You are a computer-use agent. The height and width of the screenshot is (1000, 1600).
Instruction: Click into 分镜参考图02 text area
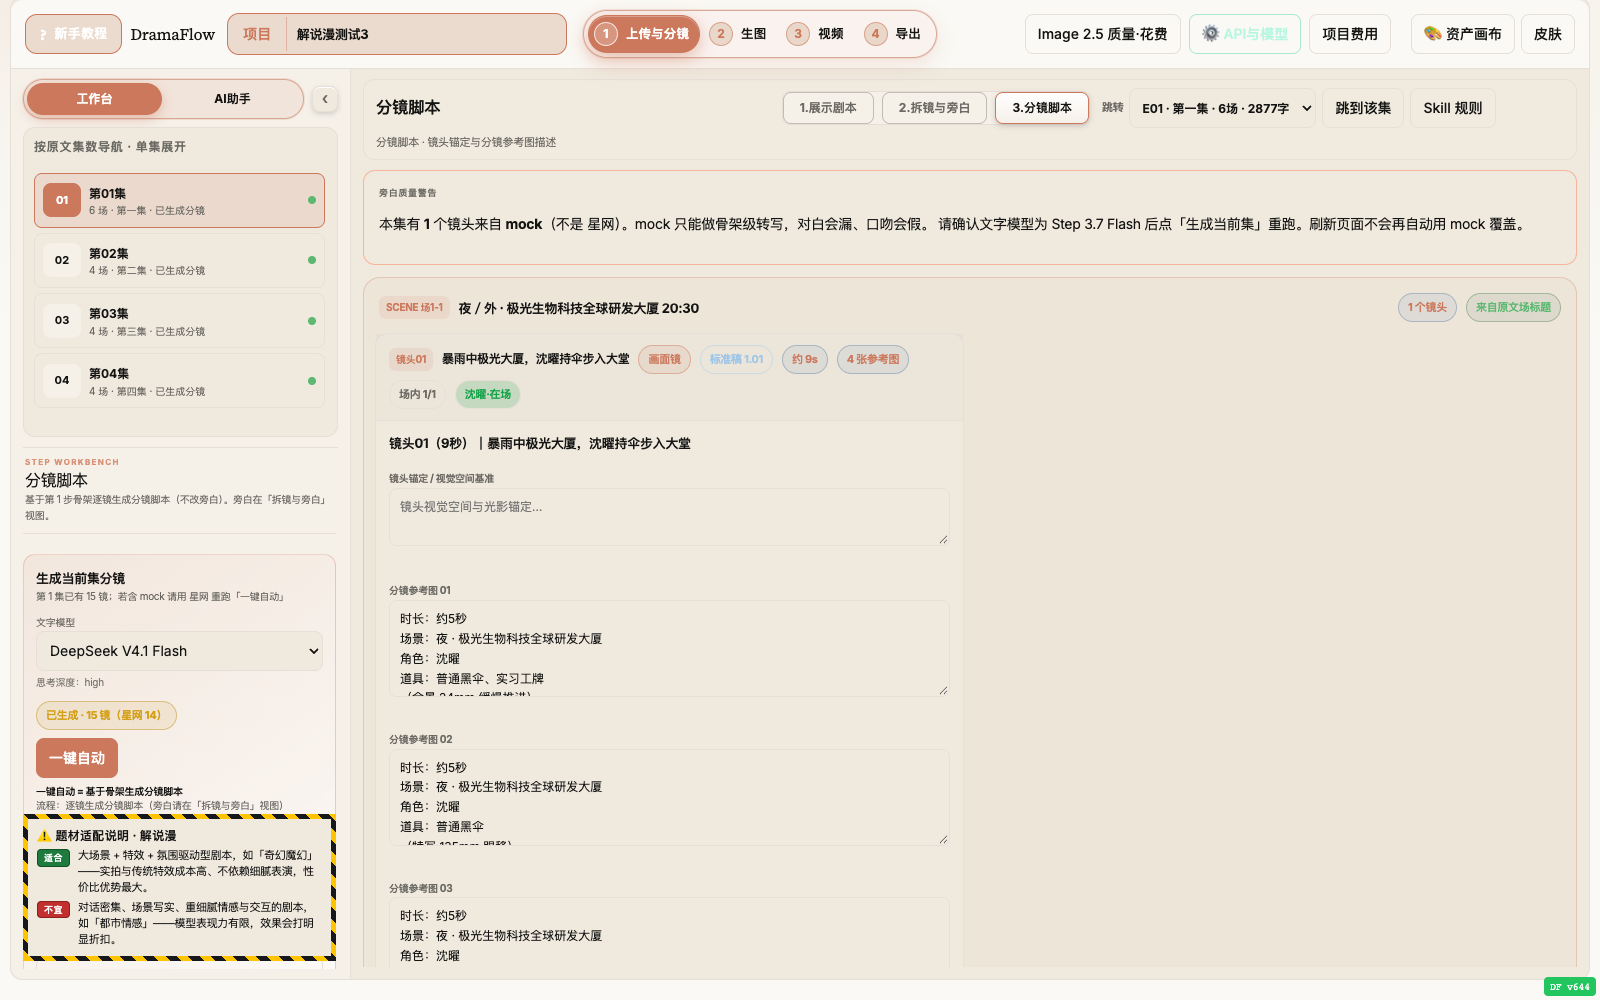[669, 797]
